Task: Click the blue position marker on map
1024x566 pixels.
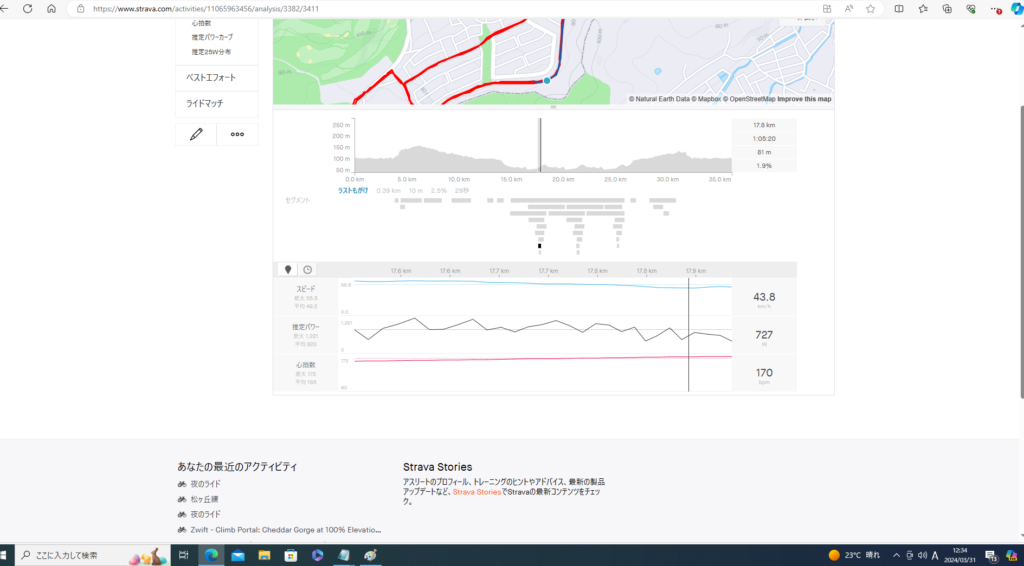Action: click(x=547, y=80)
